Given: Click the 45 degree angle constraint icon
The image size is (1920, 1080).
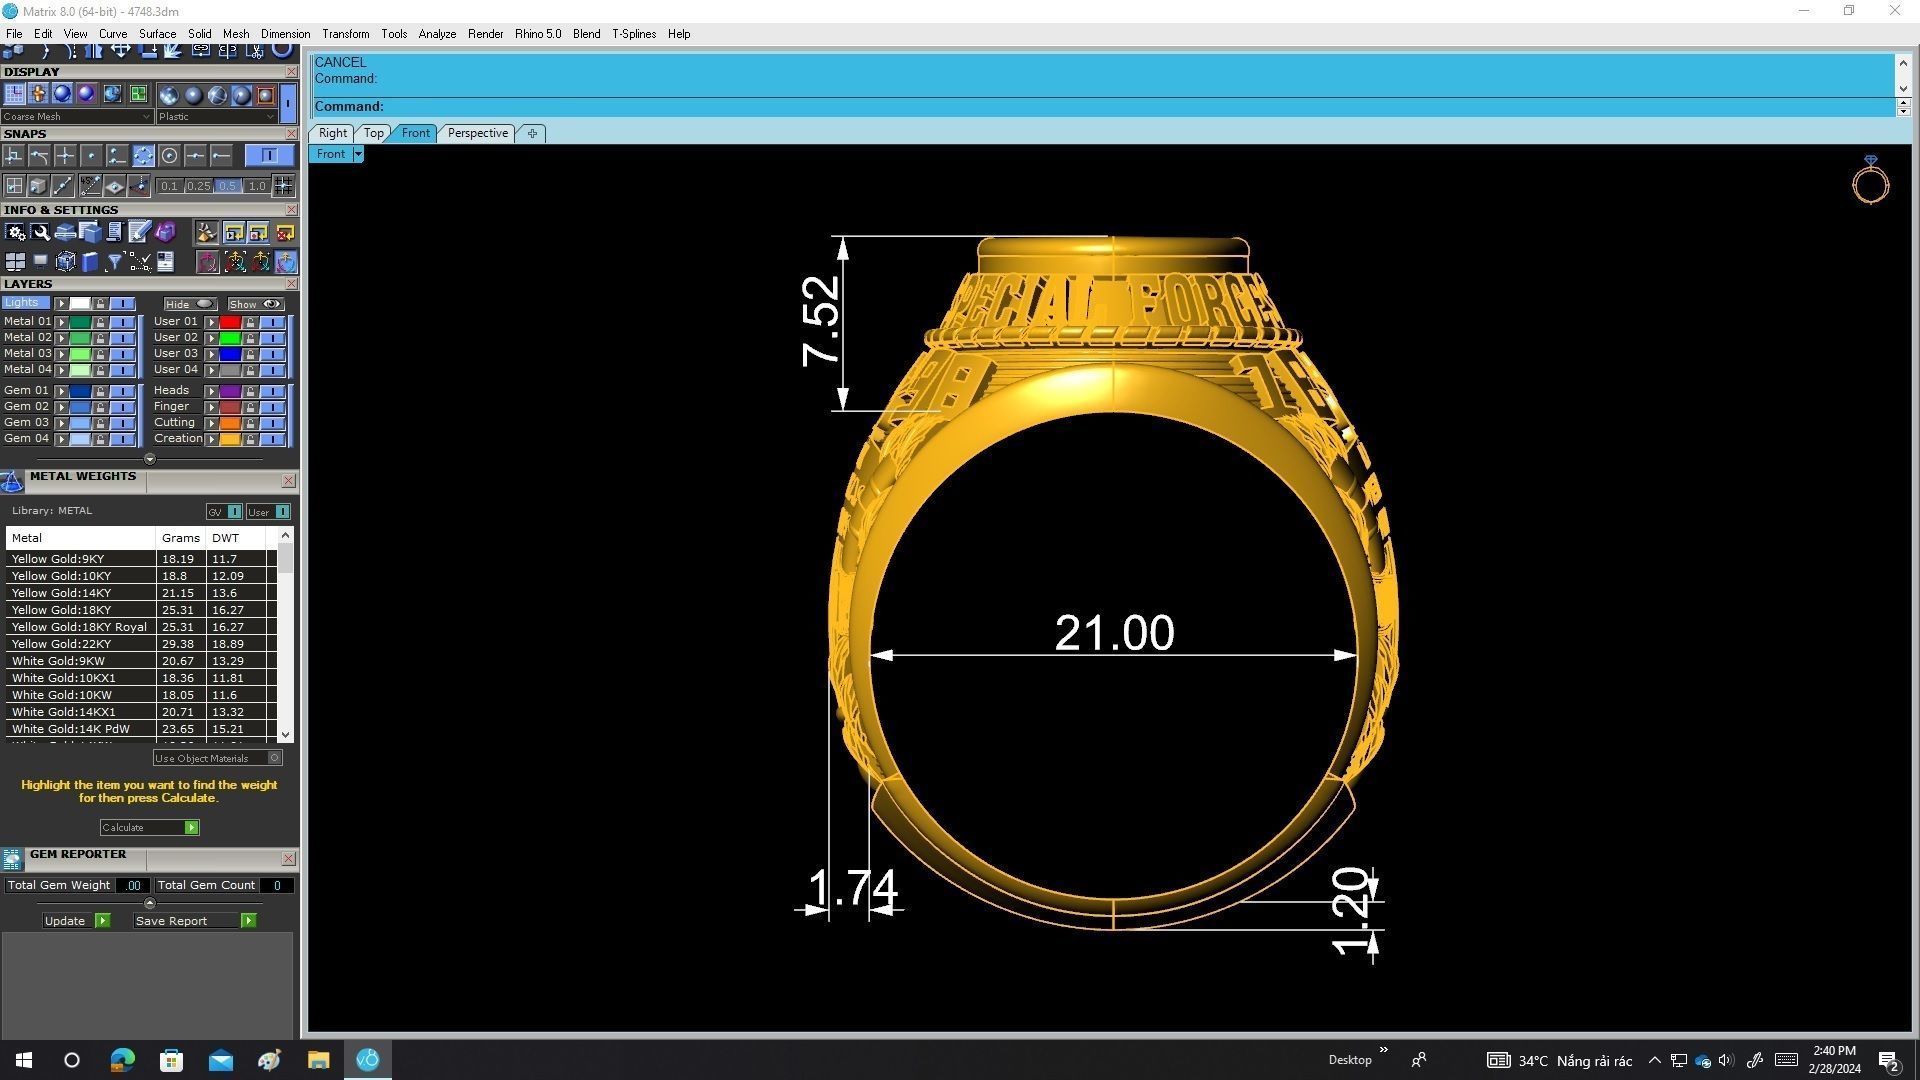Looking at the screenshot, I should point(89,185).
